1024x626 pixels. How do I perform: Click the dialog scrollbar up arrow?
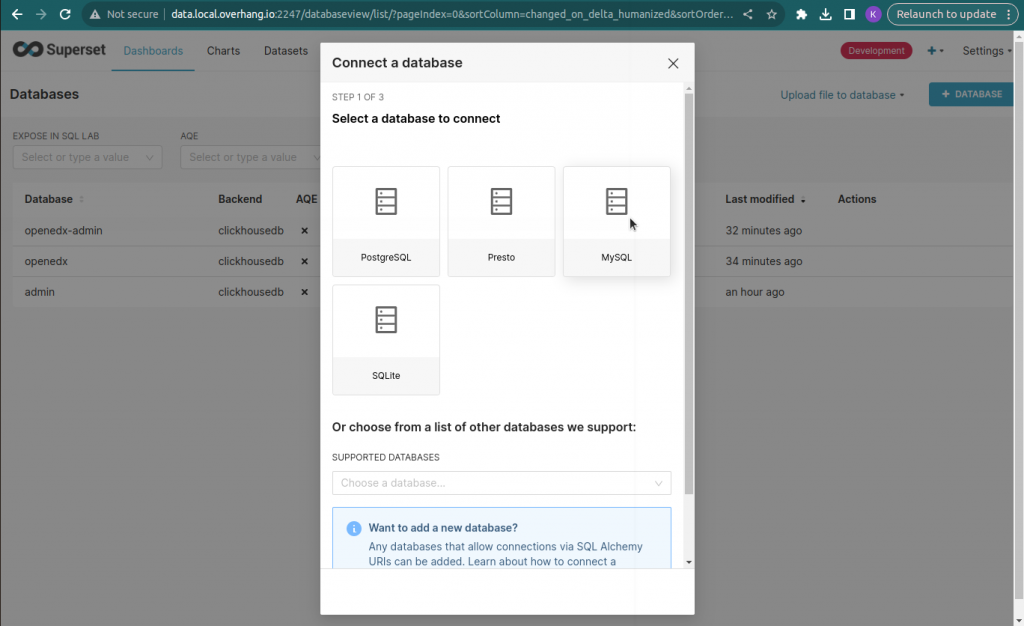tap(689, 88)
